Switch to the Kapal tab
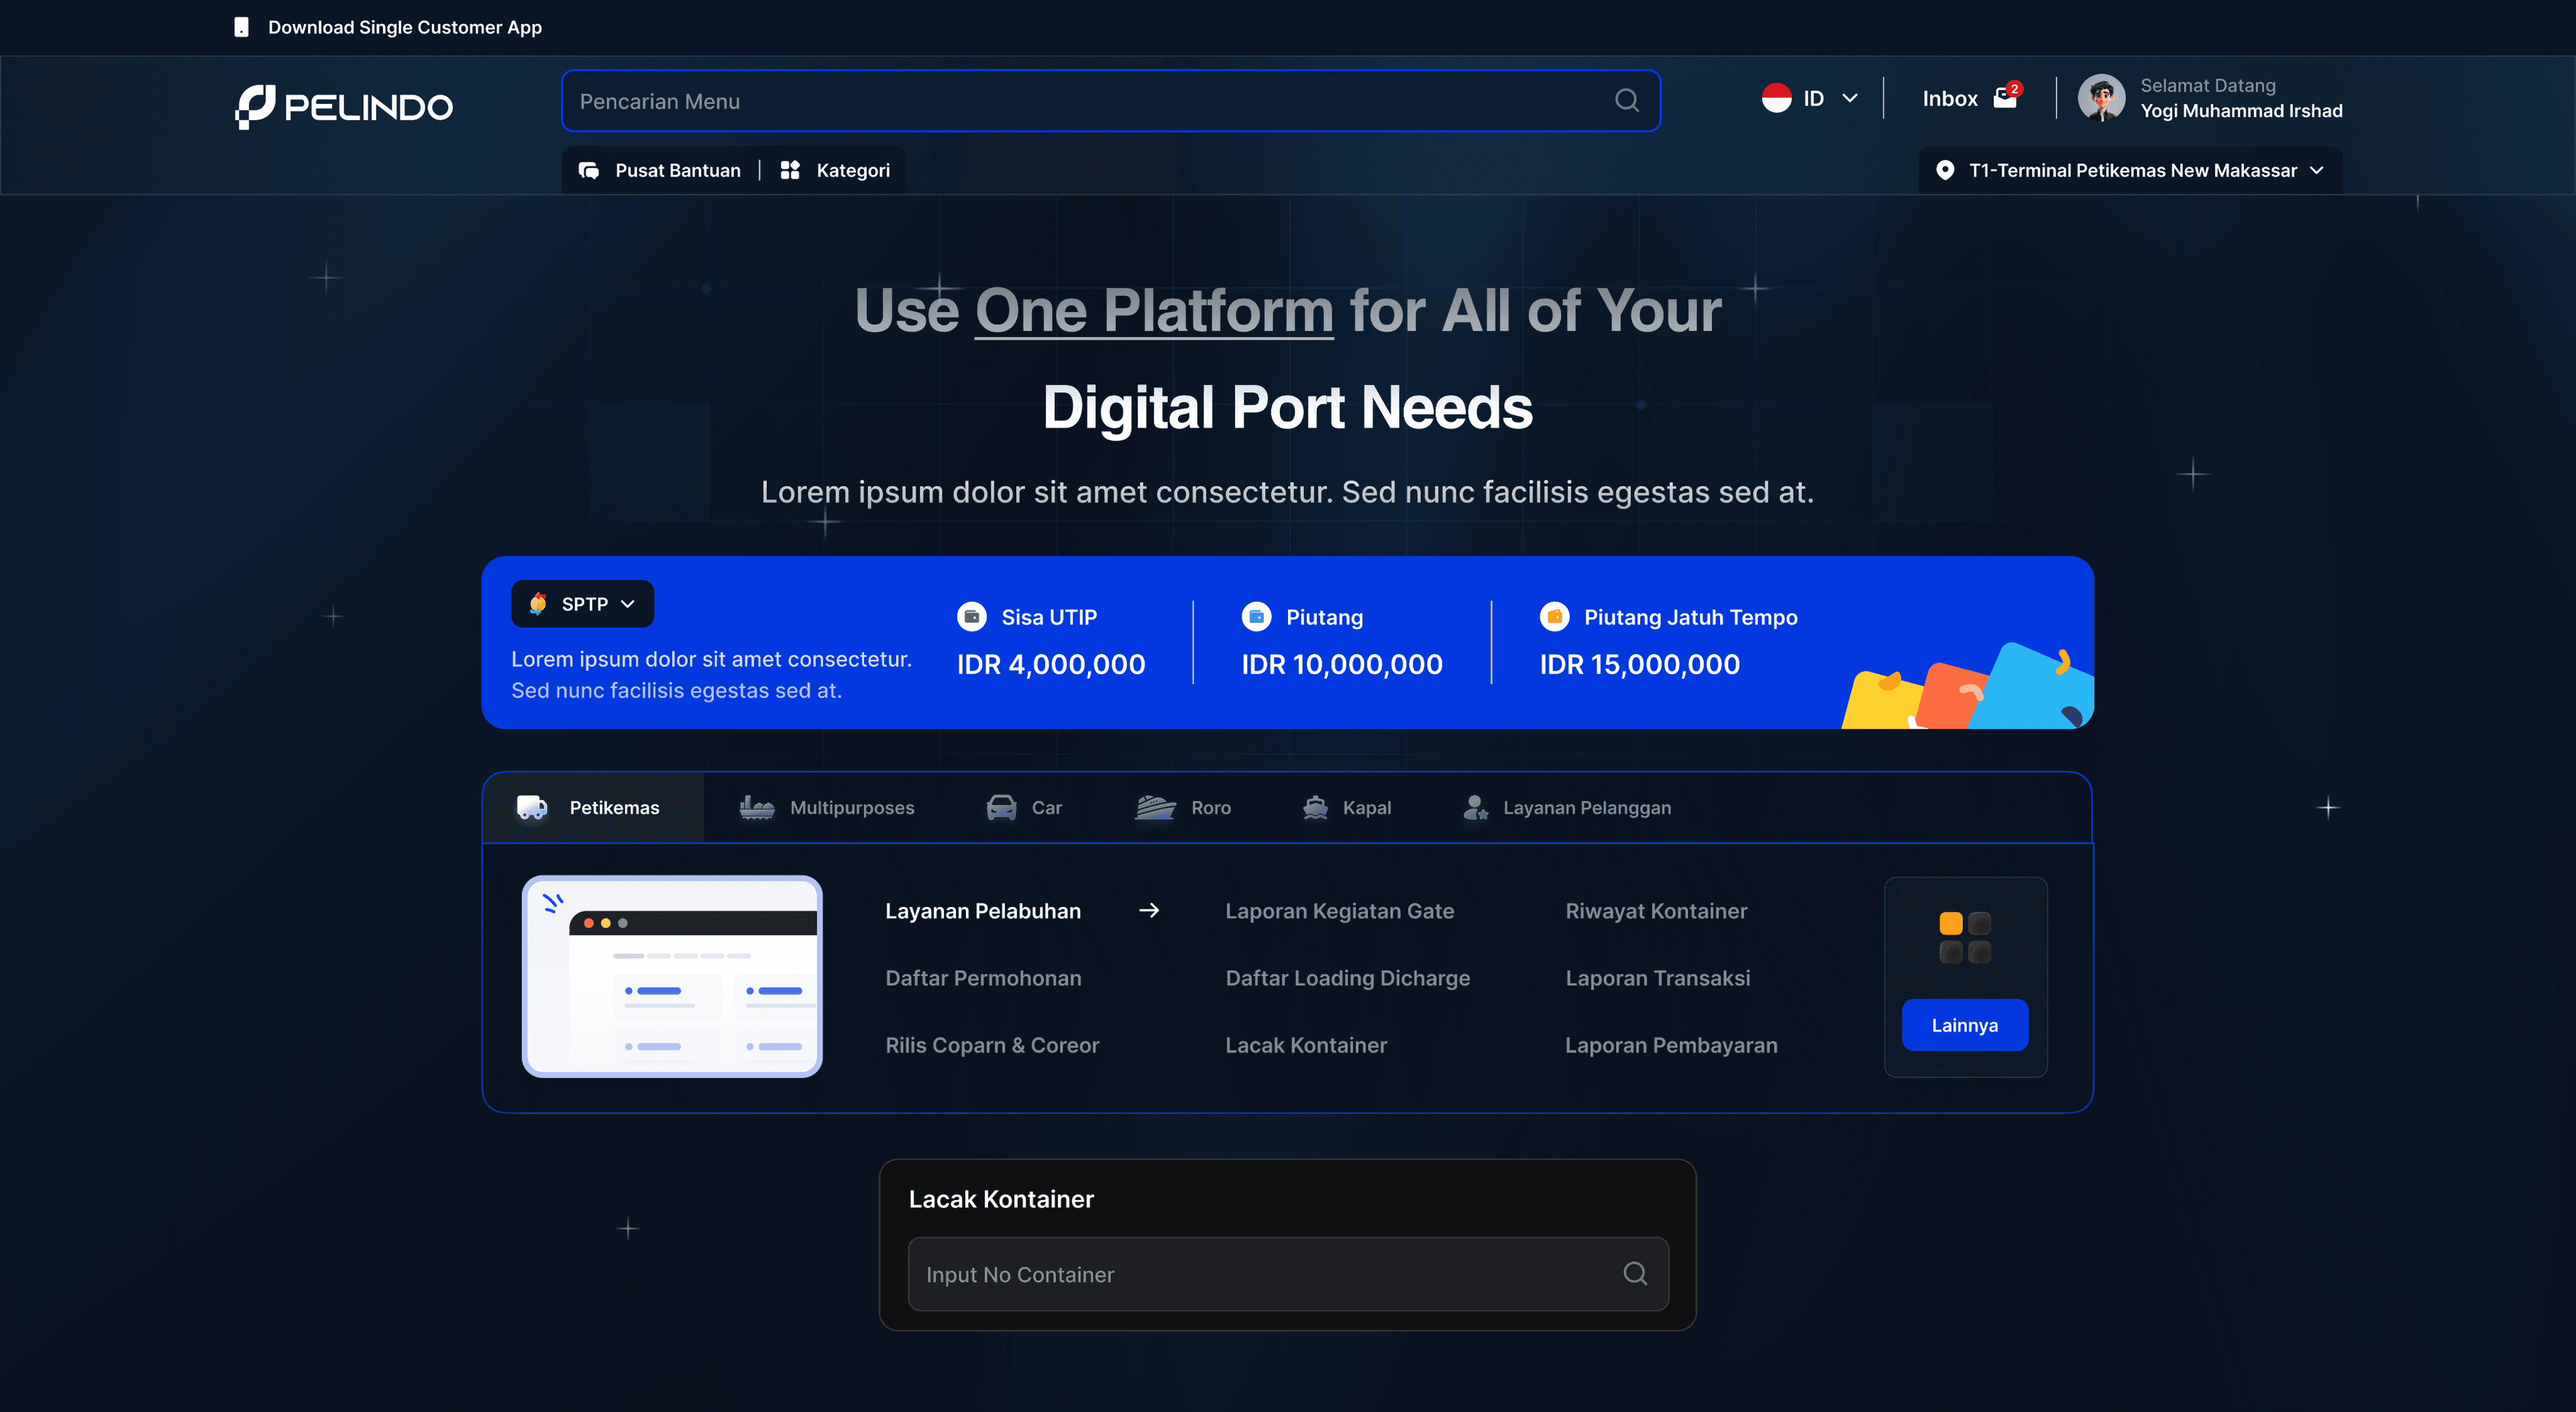 [1346, 807]
